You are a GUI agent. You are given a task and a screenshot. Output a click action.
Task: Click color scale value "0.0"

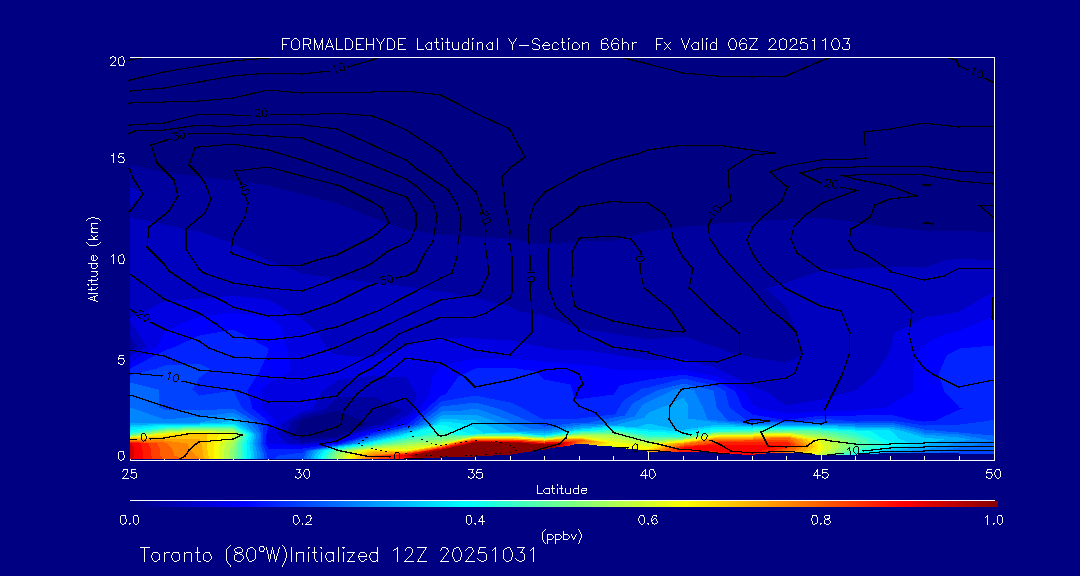(129, 520)
